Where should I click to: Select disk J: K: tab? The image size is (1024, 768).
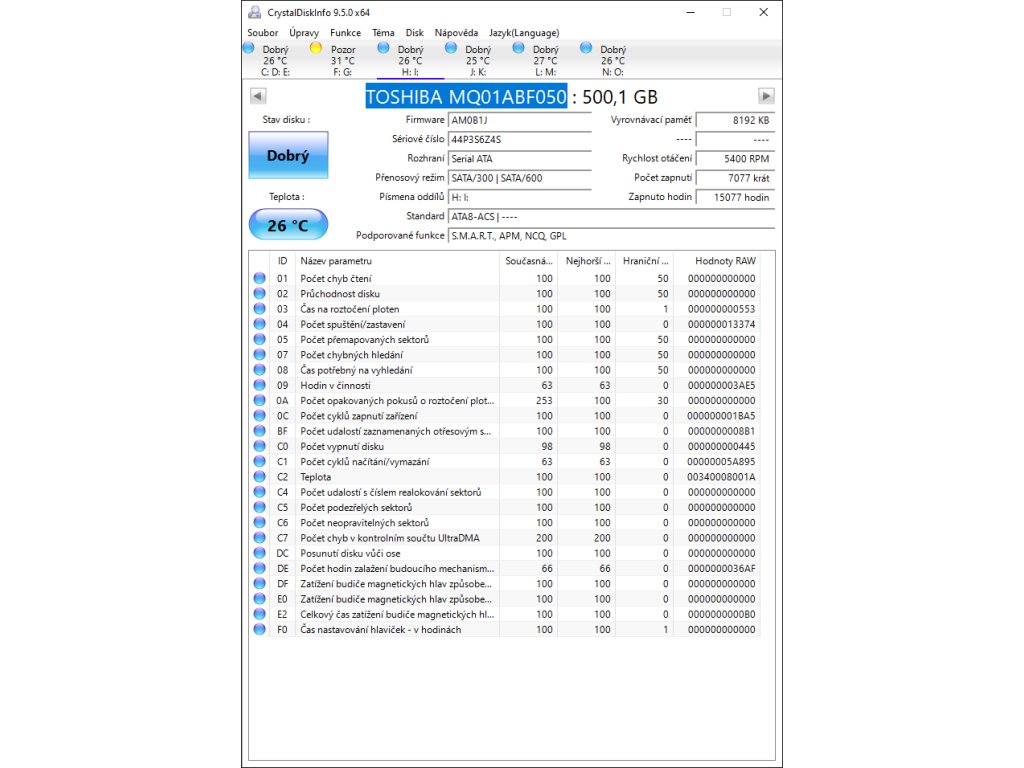[478, 60]
